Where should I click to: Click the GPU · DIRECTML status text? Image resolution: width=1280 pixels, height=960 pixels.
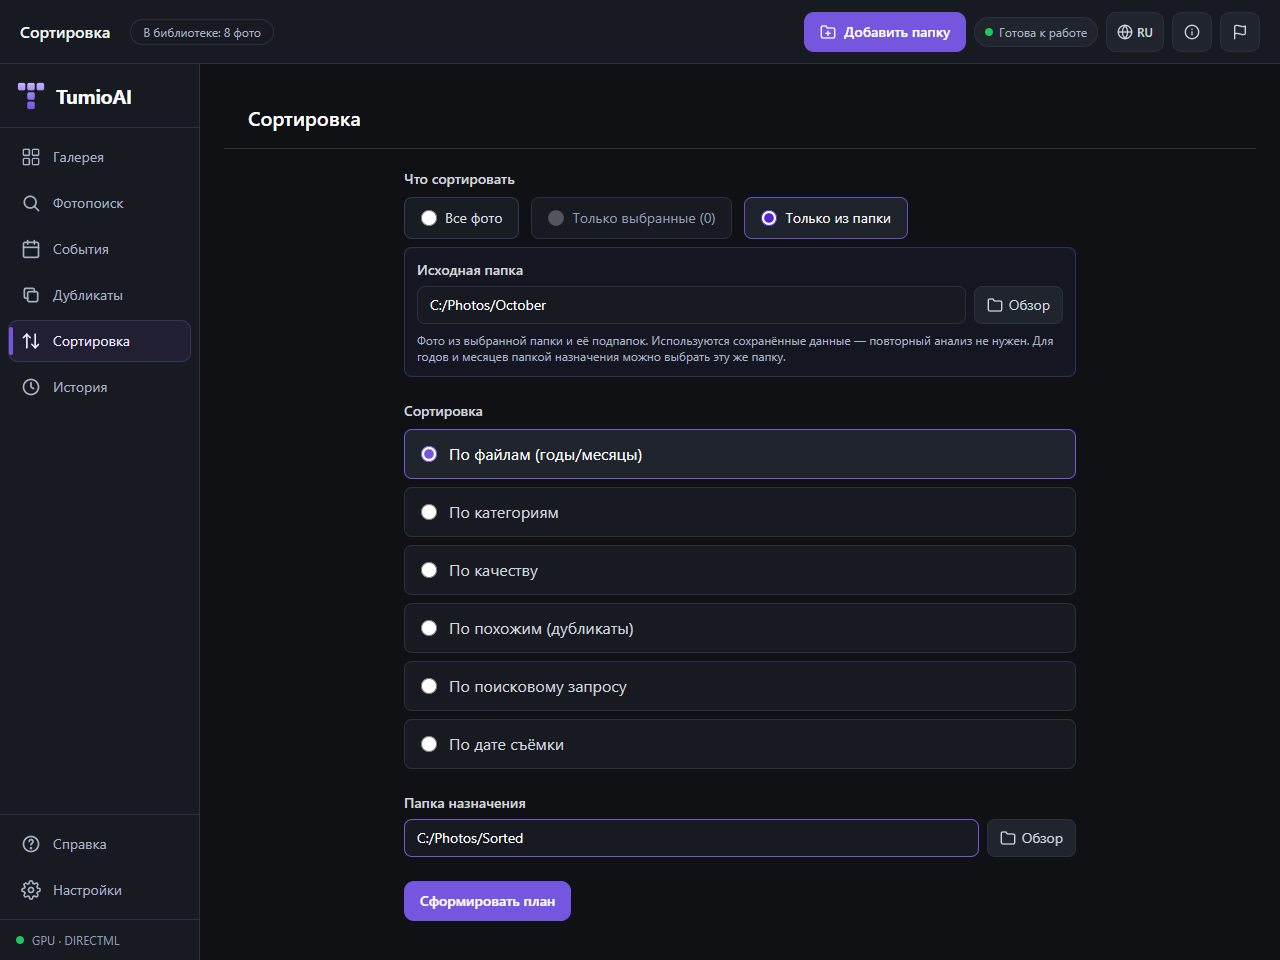point(75,940)
